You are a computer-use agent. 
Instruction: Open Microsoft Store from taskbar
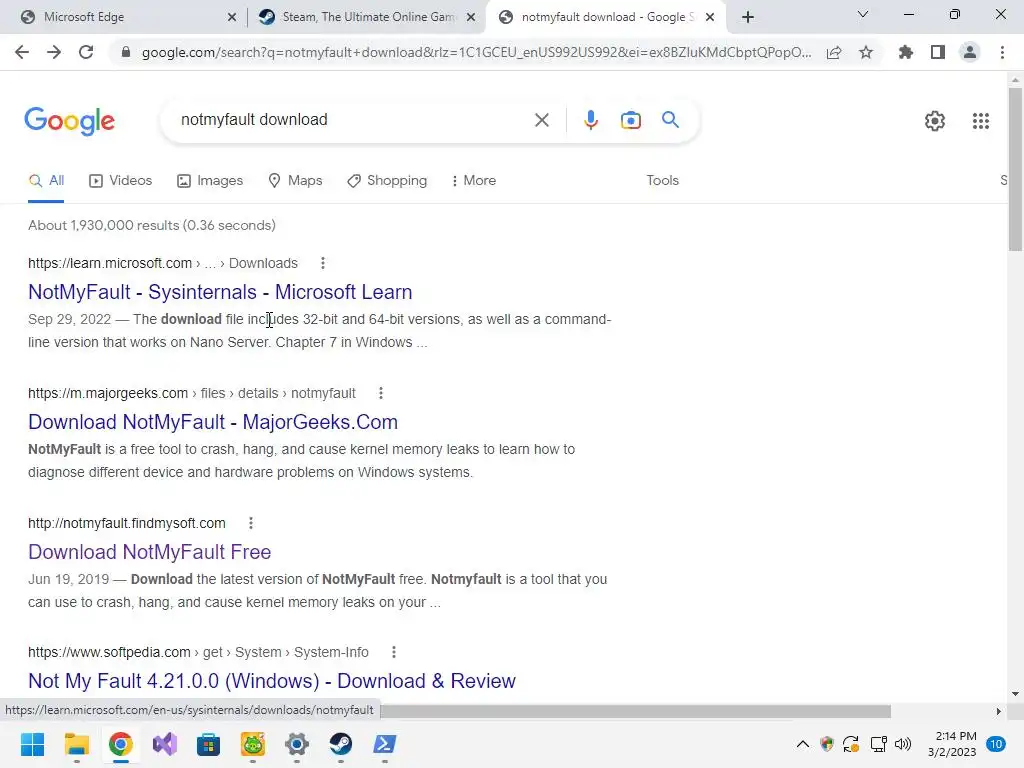208,744
